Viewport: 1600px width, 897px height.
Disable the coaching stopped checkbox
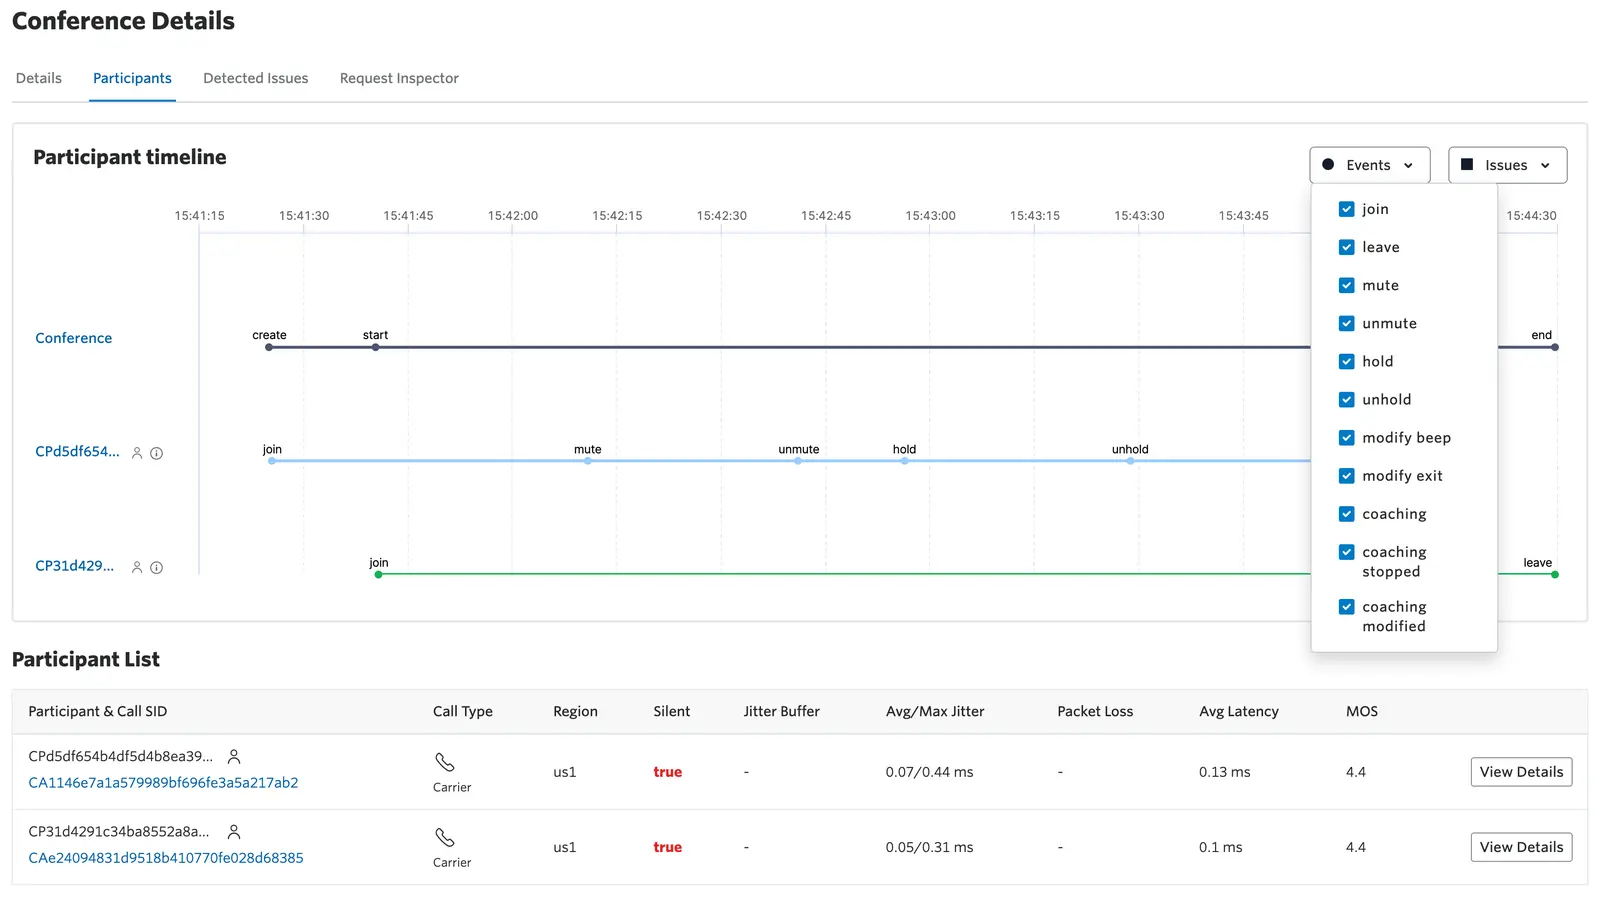[x=1347, y=552]
